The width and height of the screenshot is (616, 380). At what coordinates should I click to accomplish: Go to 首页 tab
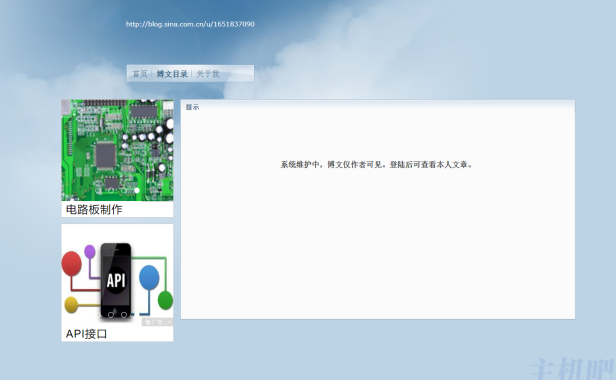click(x=139, y=74)
